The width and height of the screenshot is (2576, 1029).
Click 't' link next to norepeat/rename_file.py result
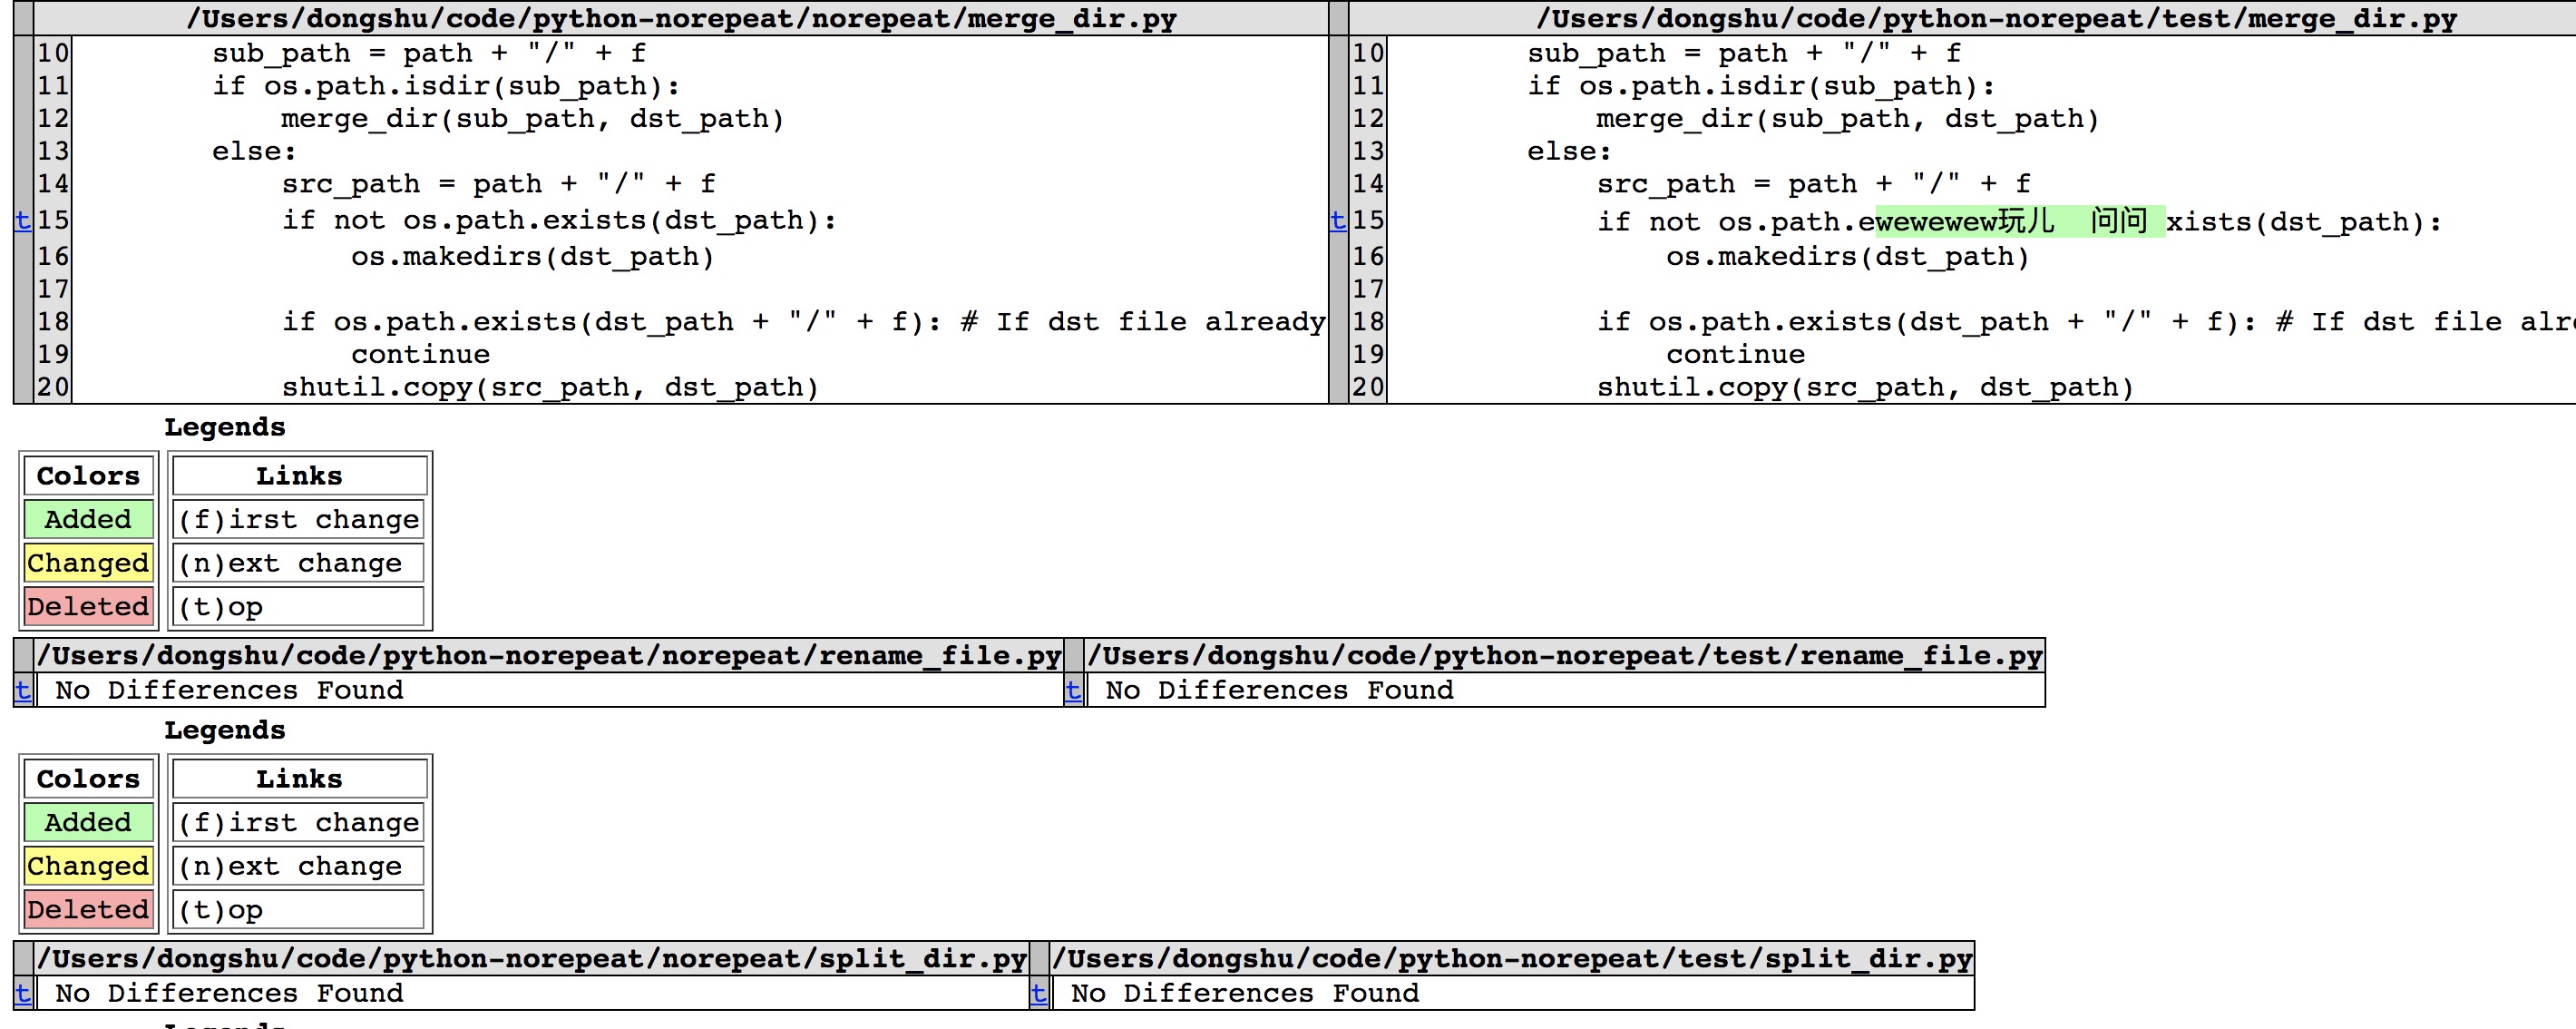coord(23,690)
